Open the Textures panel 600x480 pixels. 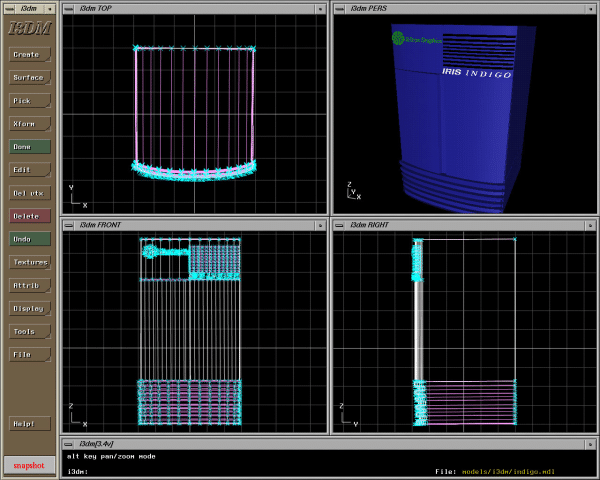tap(29, 262)
